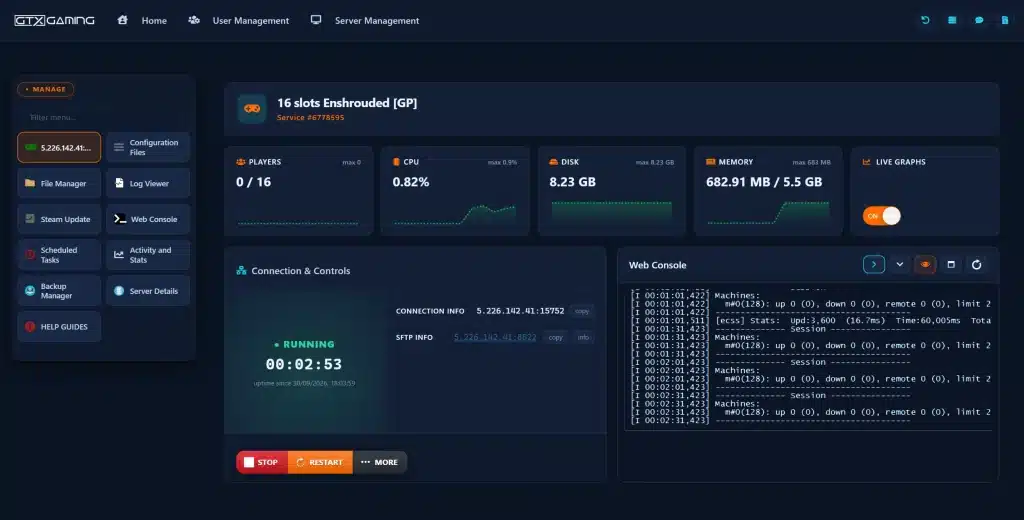Click the Players people icon
Viewport: 1024px width, 520px height.
click(x=241, y=162)
